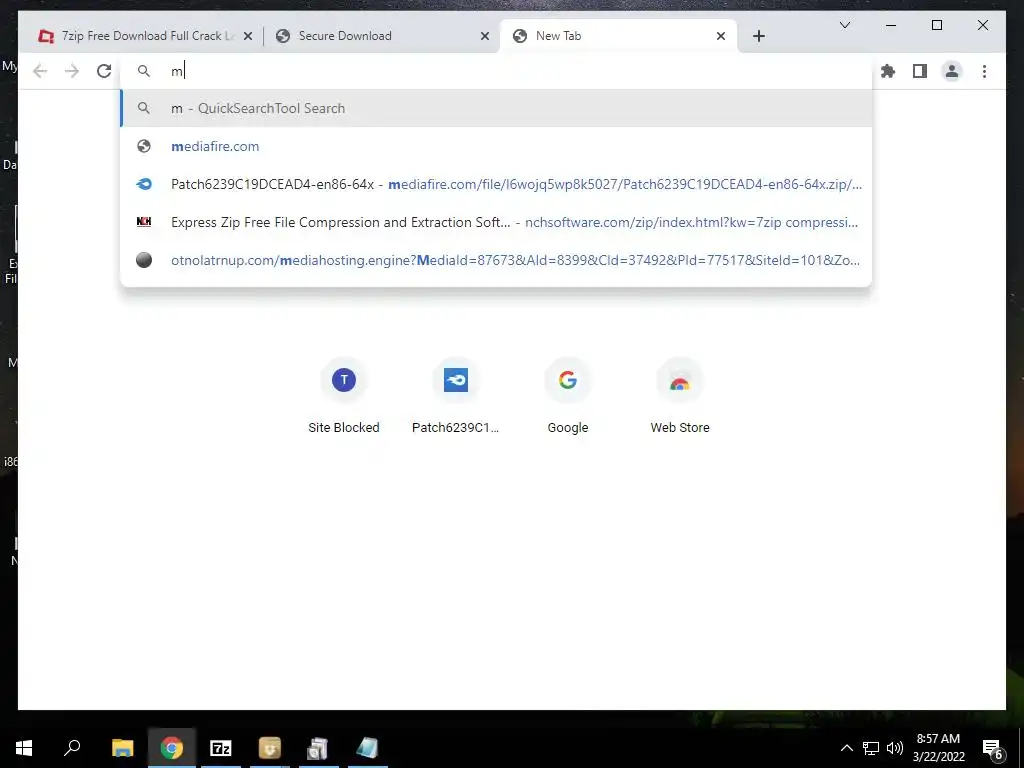Click the installer files taskbar icon
1024x768 pixels.
(318, 748)
